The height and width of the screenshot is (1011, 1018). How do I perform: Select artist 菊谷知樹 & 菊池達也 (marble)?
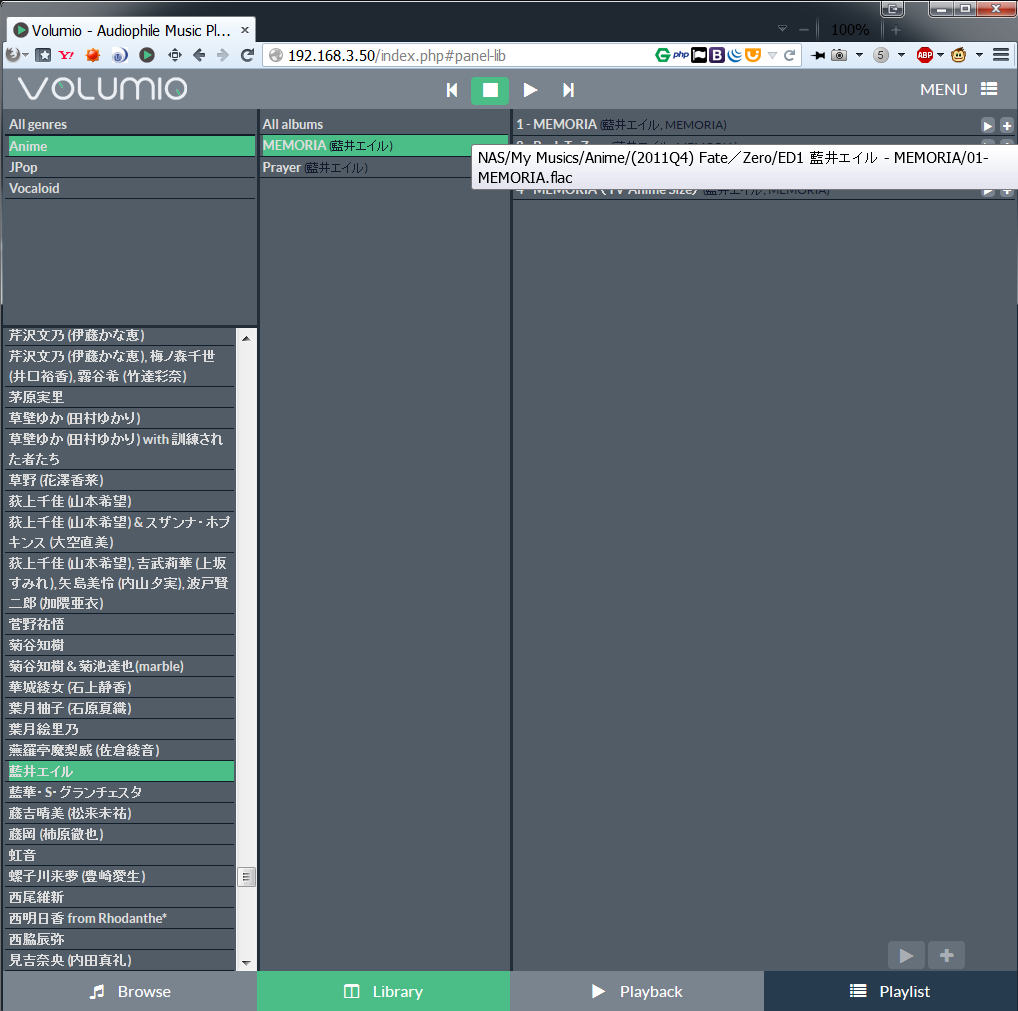tap(120, 666)
